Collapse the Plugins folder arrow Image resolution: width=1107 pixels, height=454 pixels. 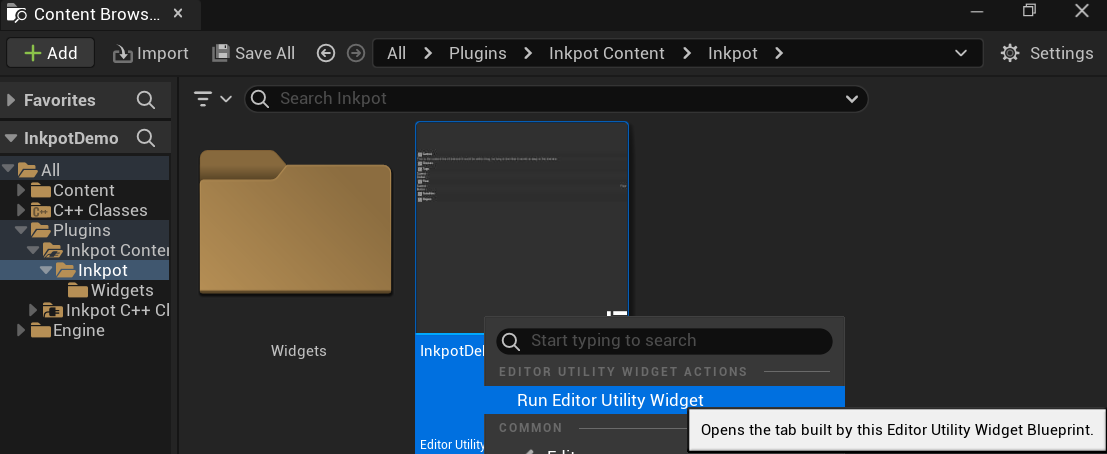tap(20, 230)
